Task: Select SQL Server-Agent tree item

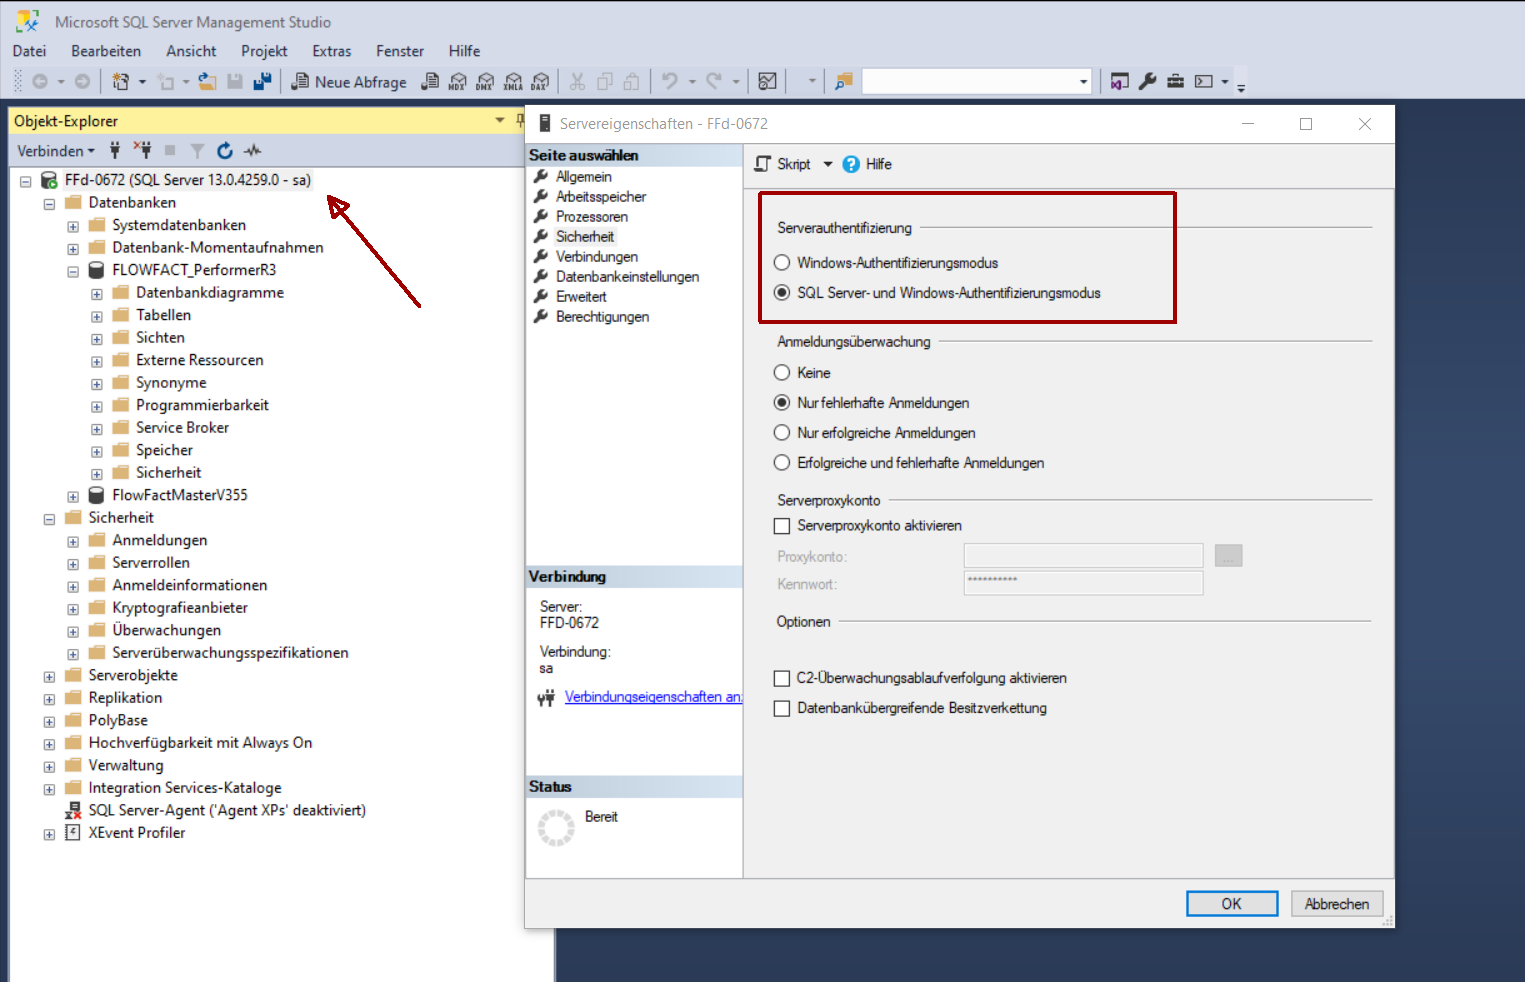Action: [x=227, y=811]
